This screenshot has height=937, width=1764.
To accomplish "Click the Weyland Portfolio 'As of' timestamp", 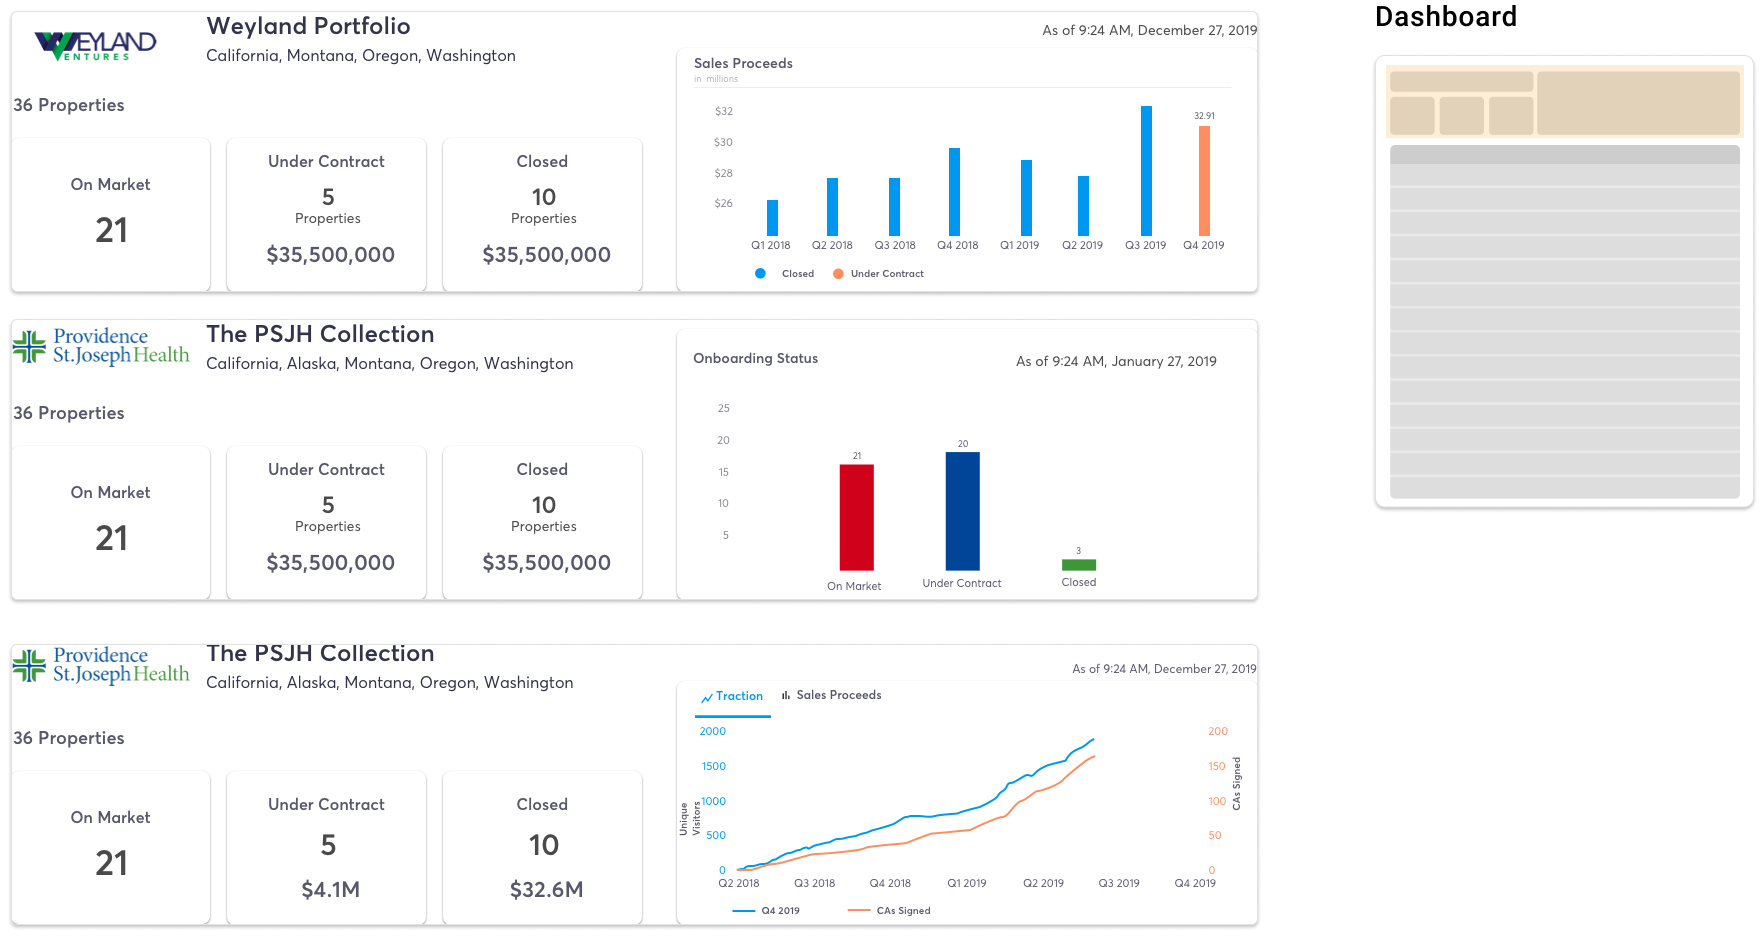I will (1149, 30).
